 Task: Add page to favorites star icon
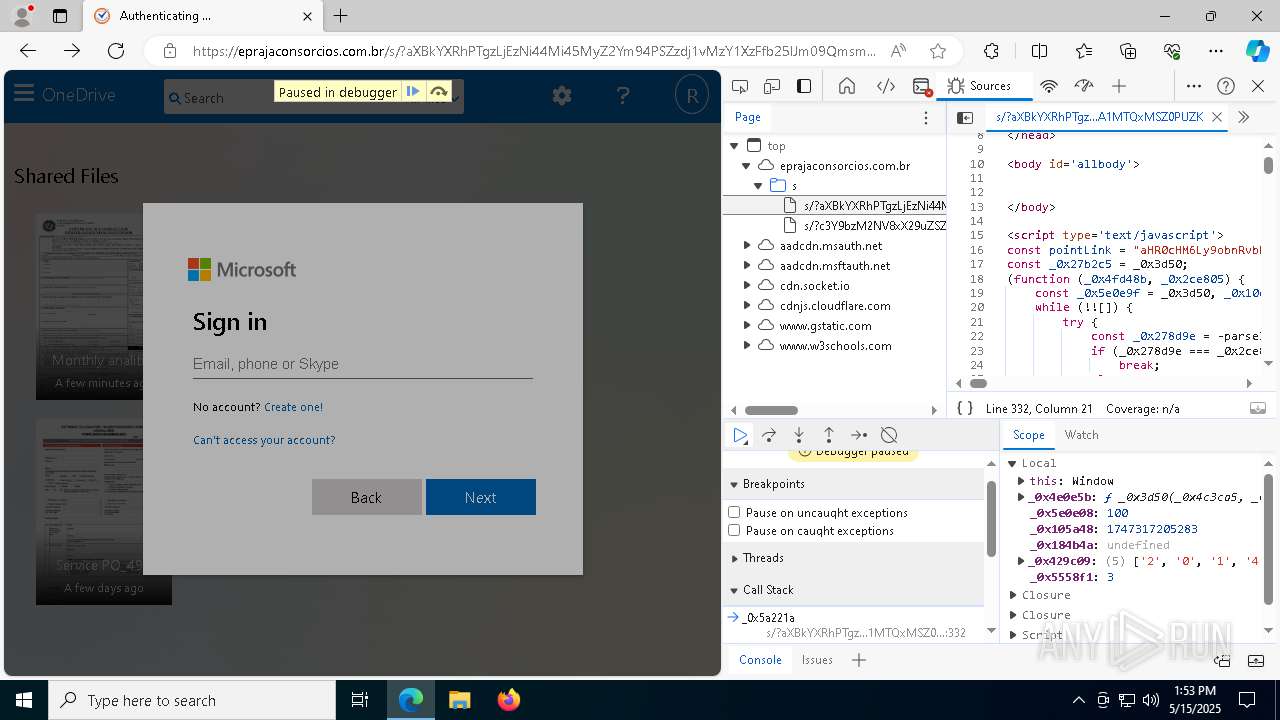click(937, 51)
